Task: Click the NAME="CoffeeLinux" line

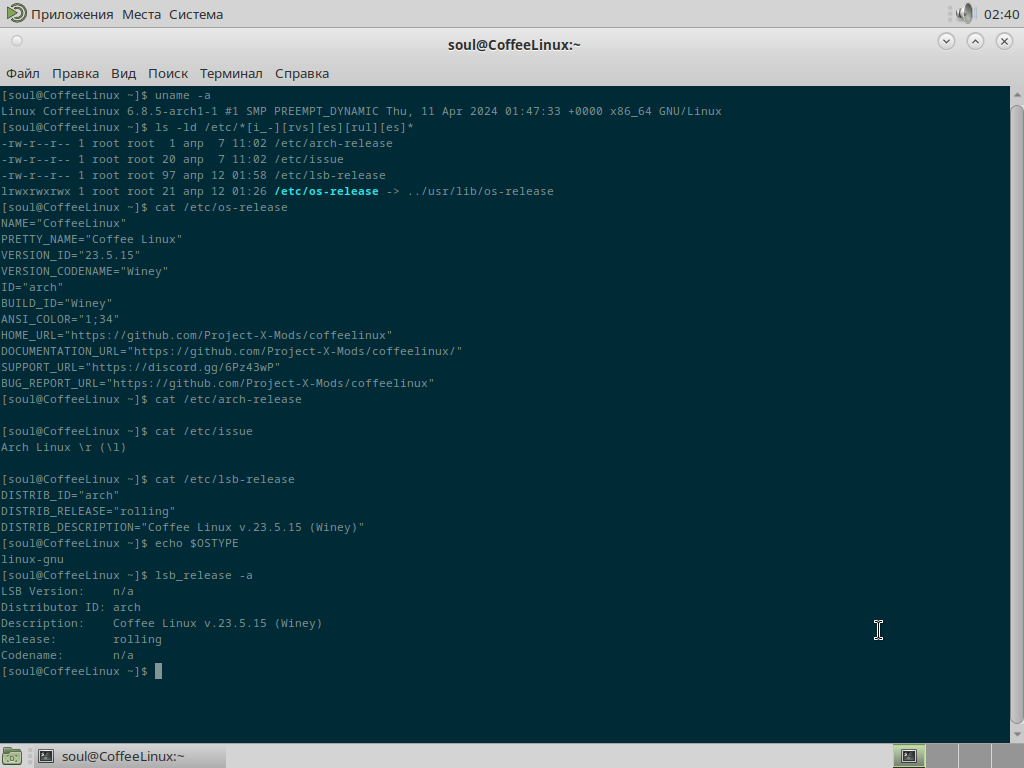Action: coord(64,223)
